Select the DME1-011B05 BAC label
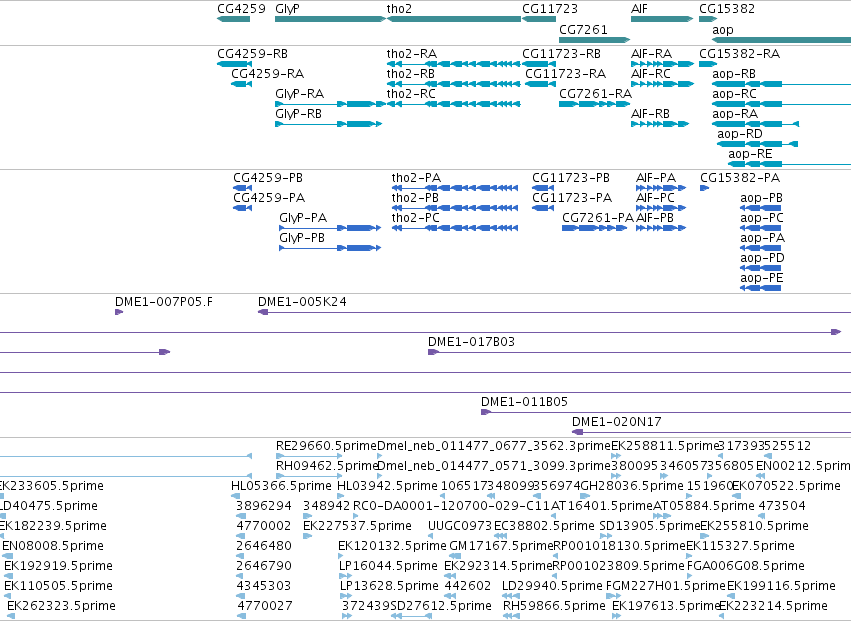Viewport: 851px width, 621px height. click(524, 402)
